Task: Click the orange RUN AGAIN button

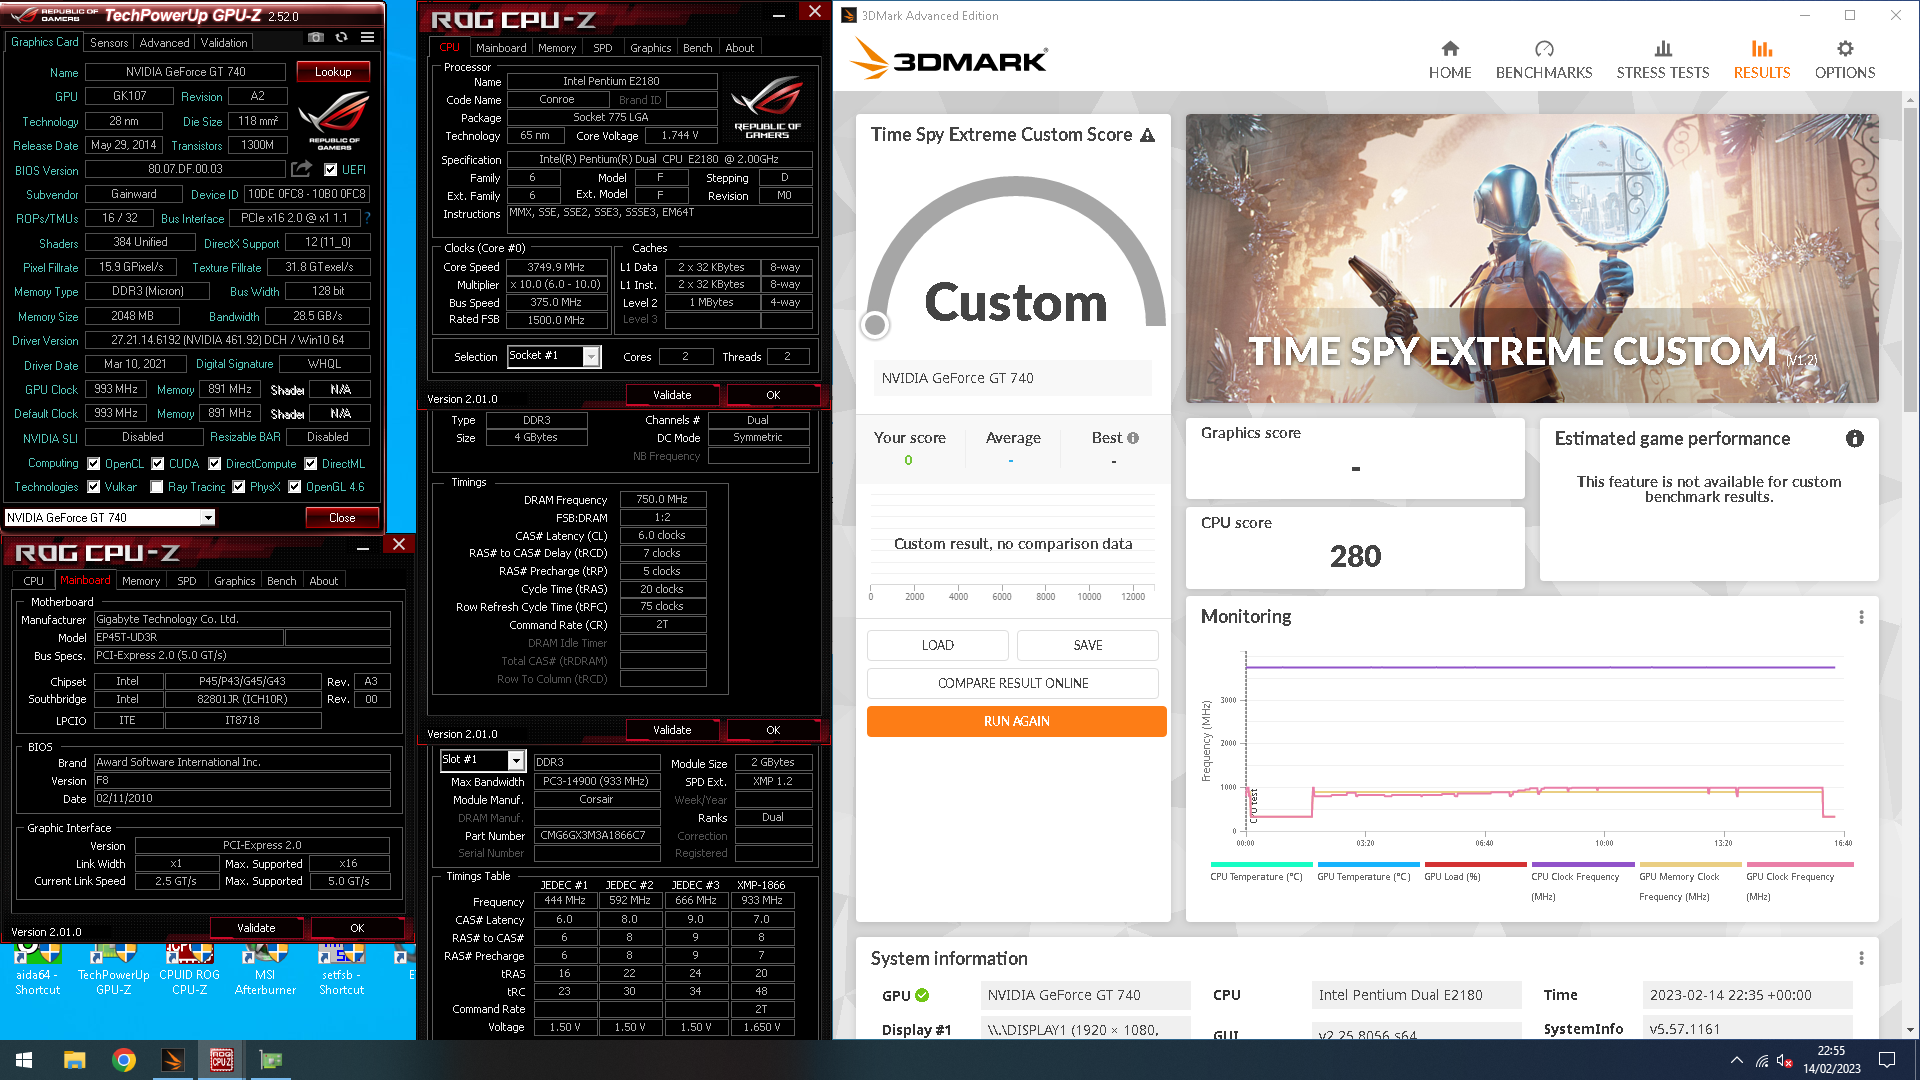Action: [x=1016, y=722]
